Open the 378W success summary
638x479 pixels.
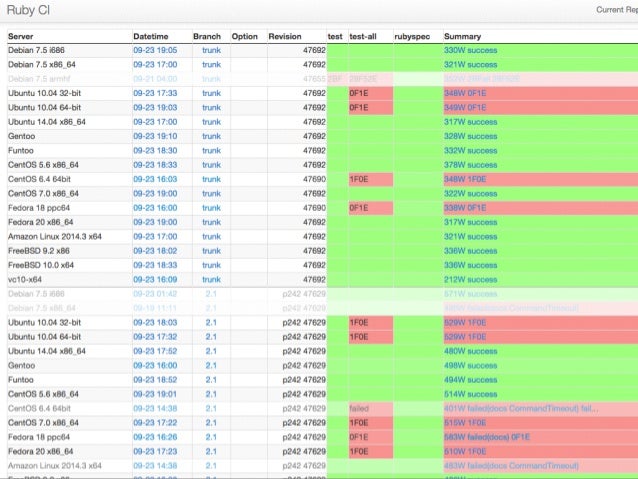[471, 165]
